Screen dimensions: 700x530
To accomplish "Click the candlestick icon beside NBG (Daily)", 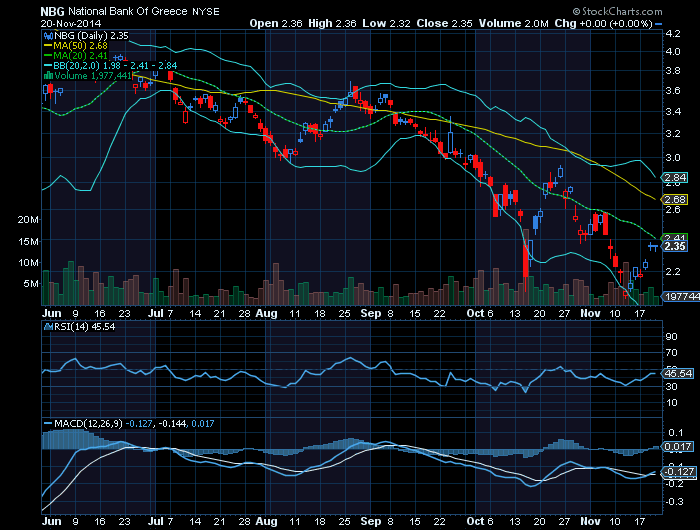I will pyautogui.click(x=48, y=36).
